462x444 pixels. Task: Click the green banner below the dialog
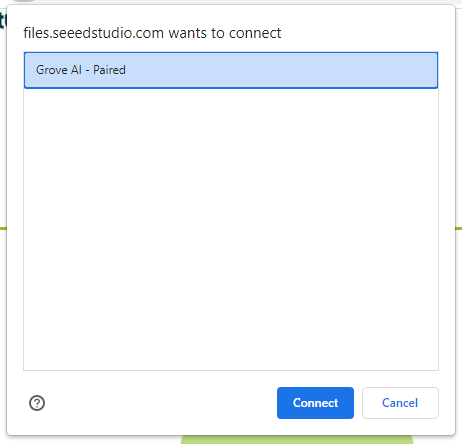point(297,440)
